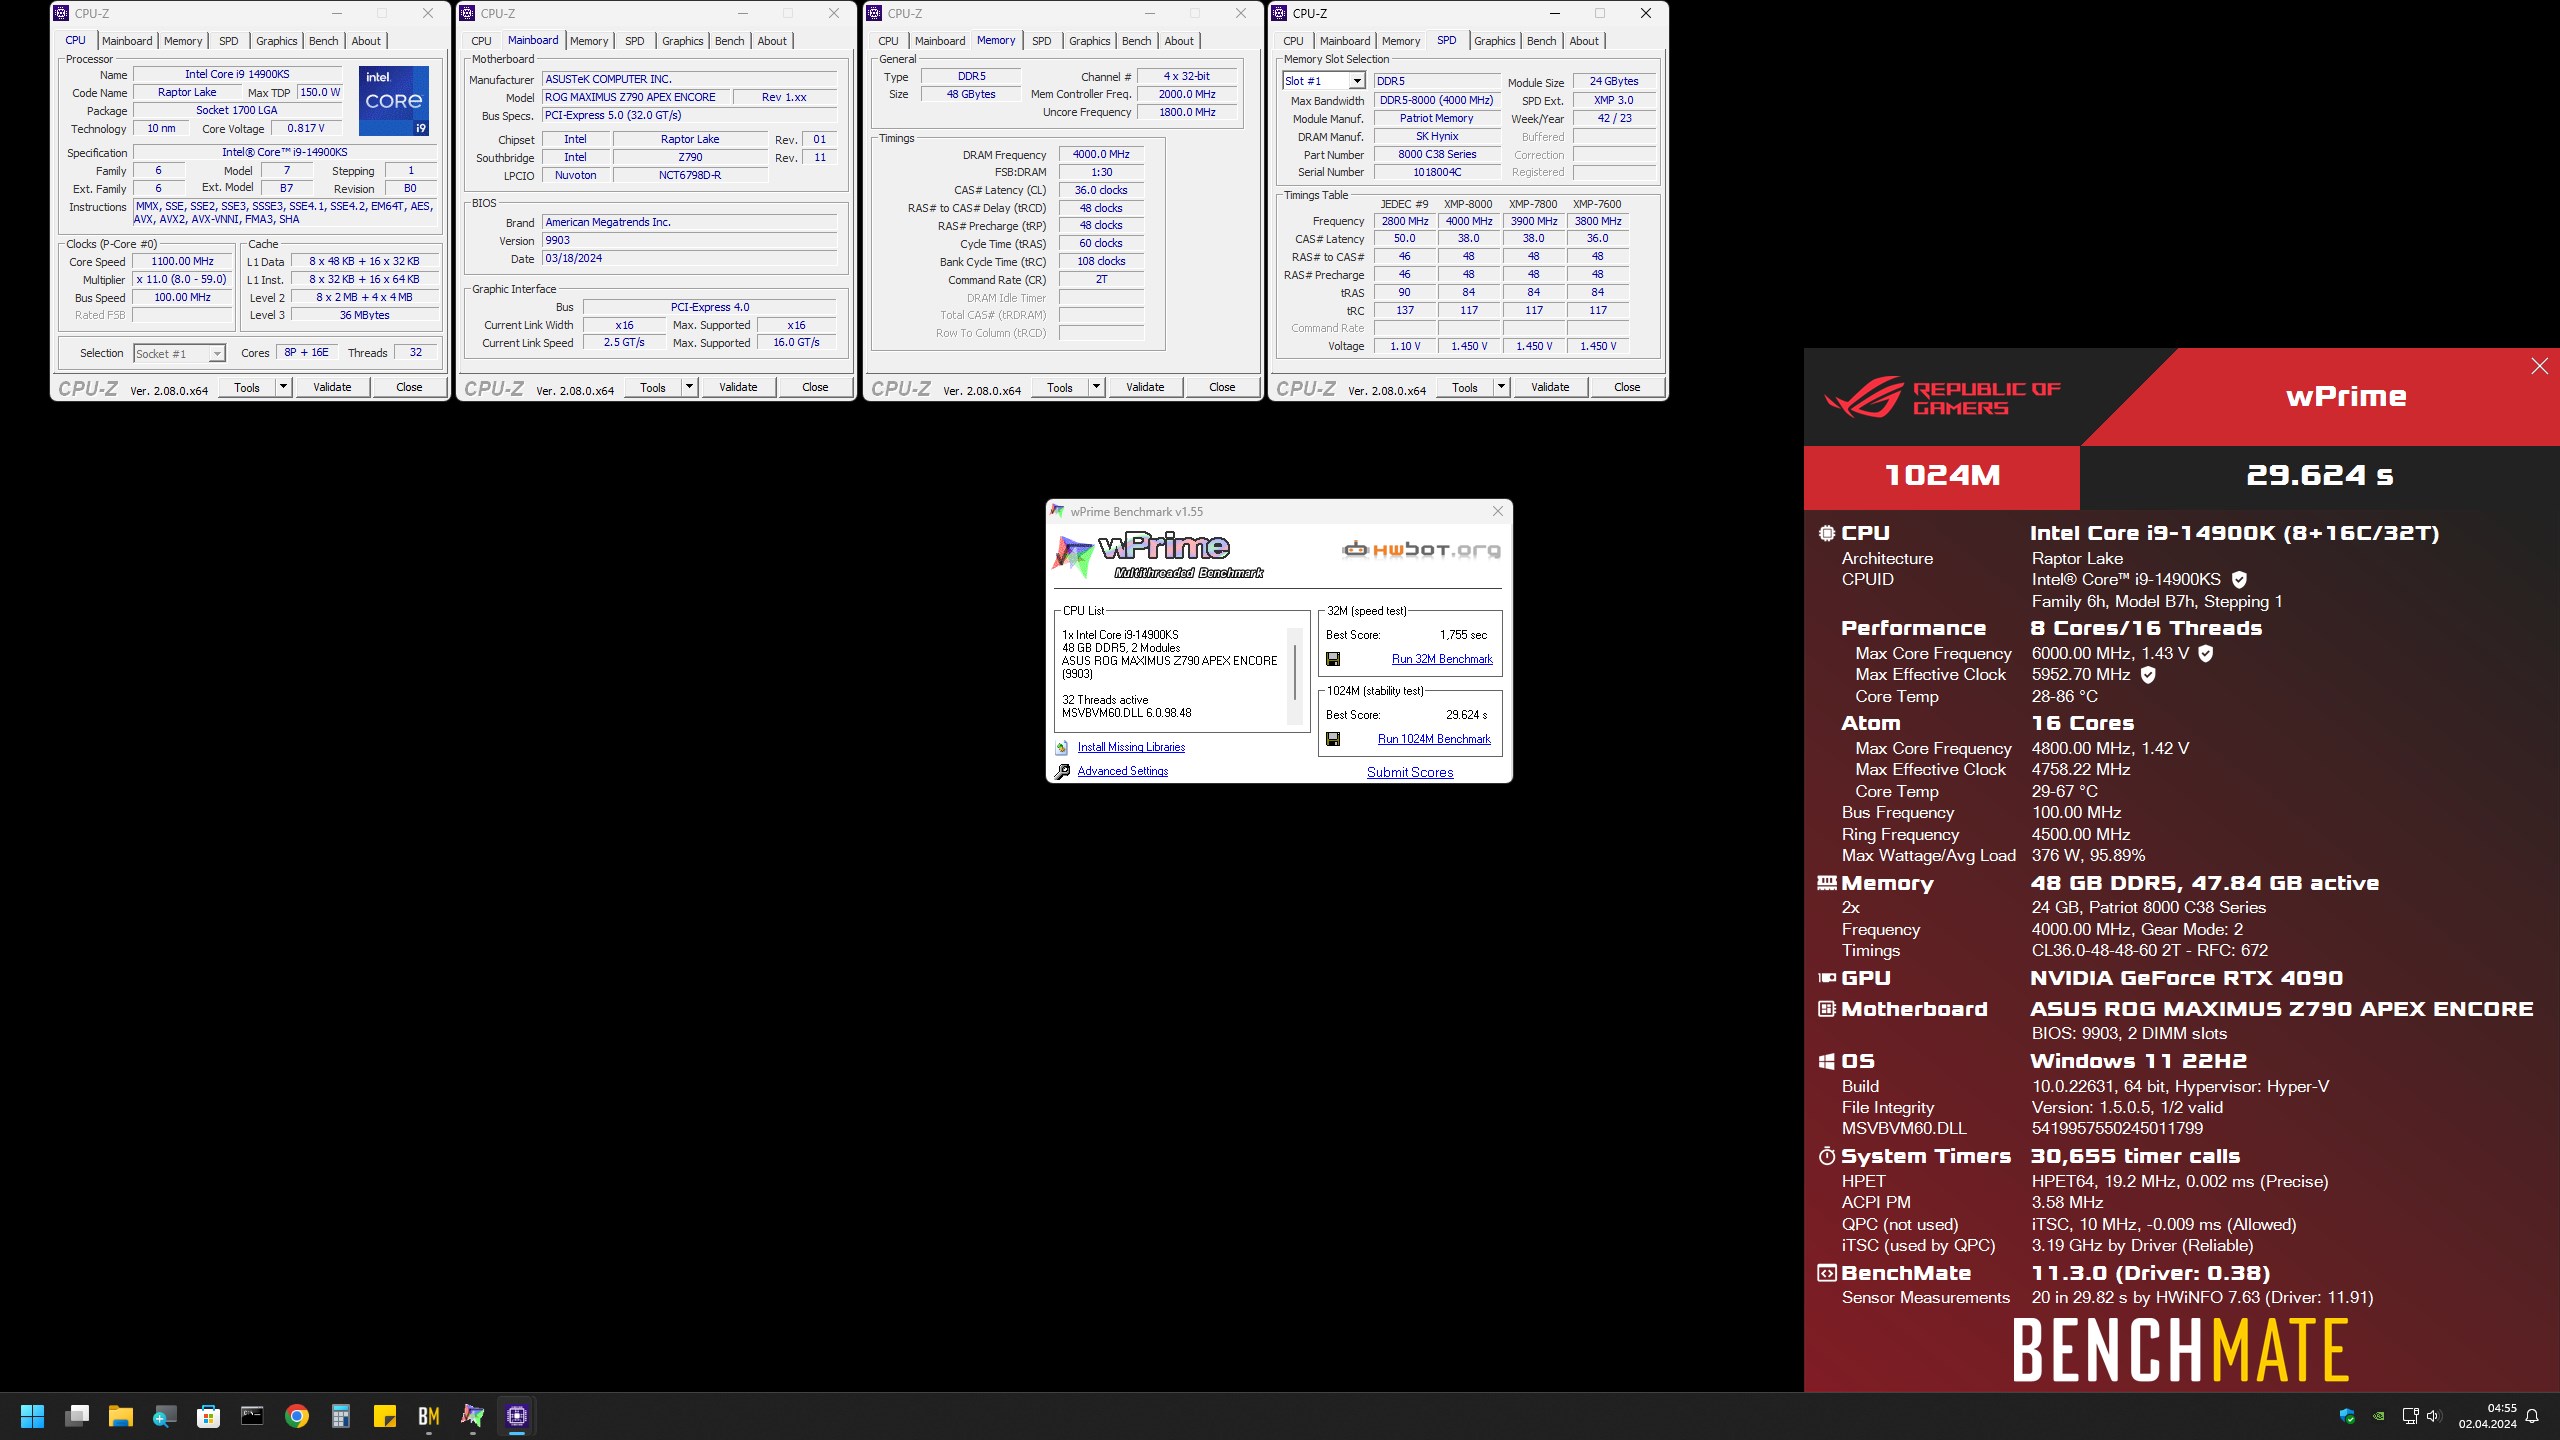Click Run 32M Benchmark link

(x=1442, y=659)
